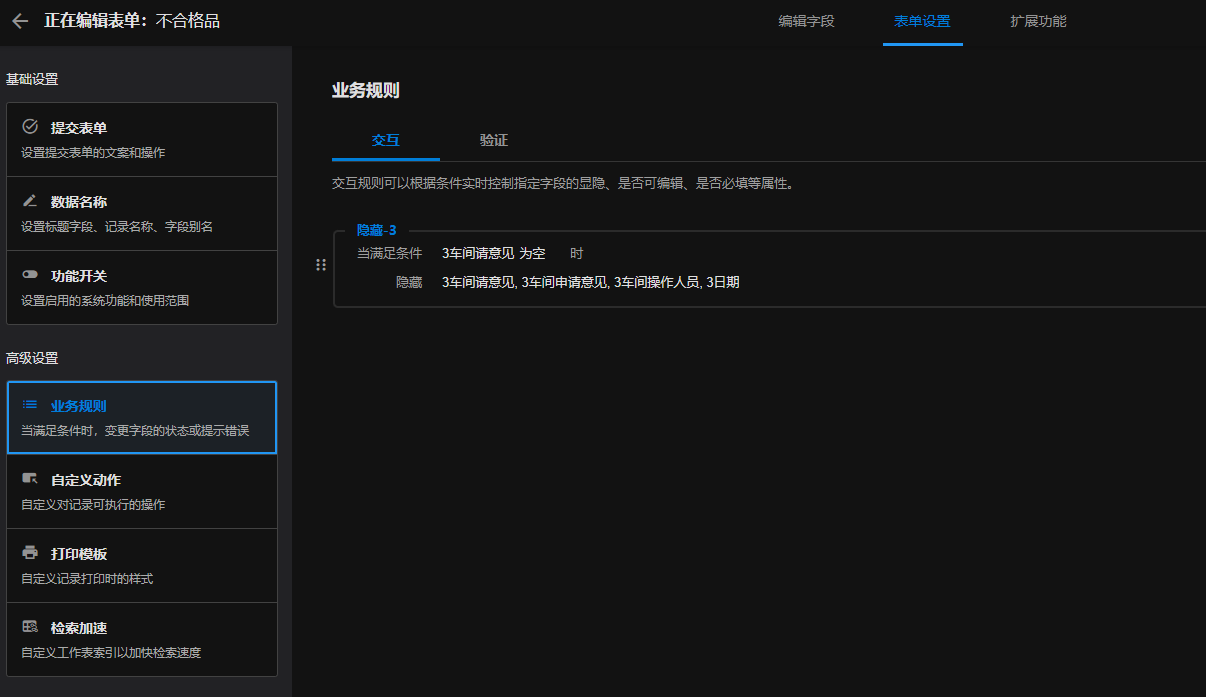This screenshot has width=1206, height=697.
Task: Click the 业务规则 list icon
Action: (x=30, y=405)
